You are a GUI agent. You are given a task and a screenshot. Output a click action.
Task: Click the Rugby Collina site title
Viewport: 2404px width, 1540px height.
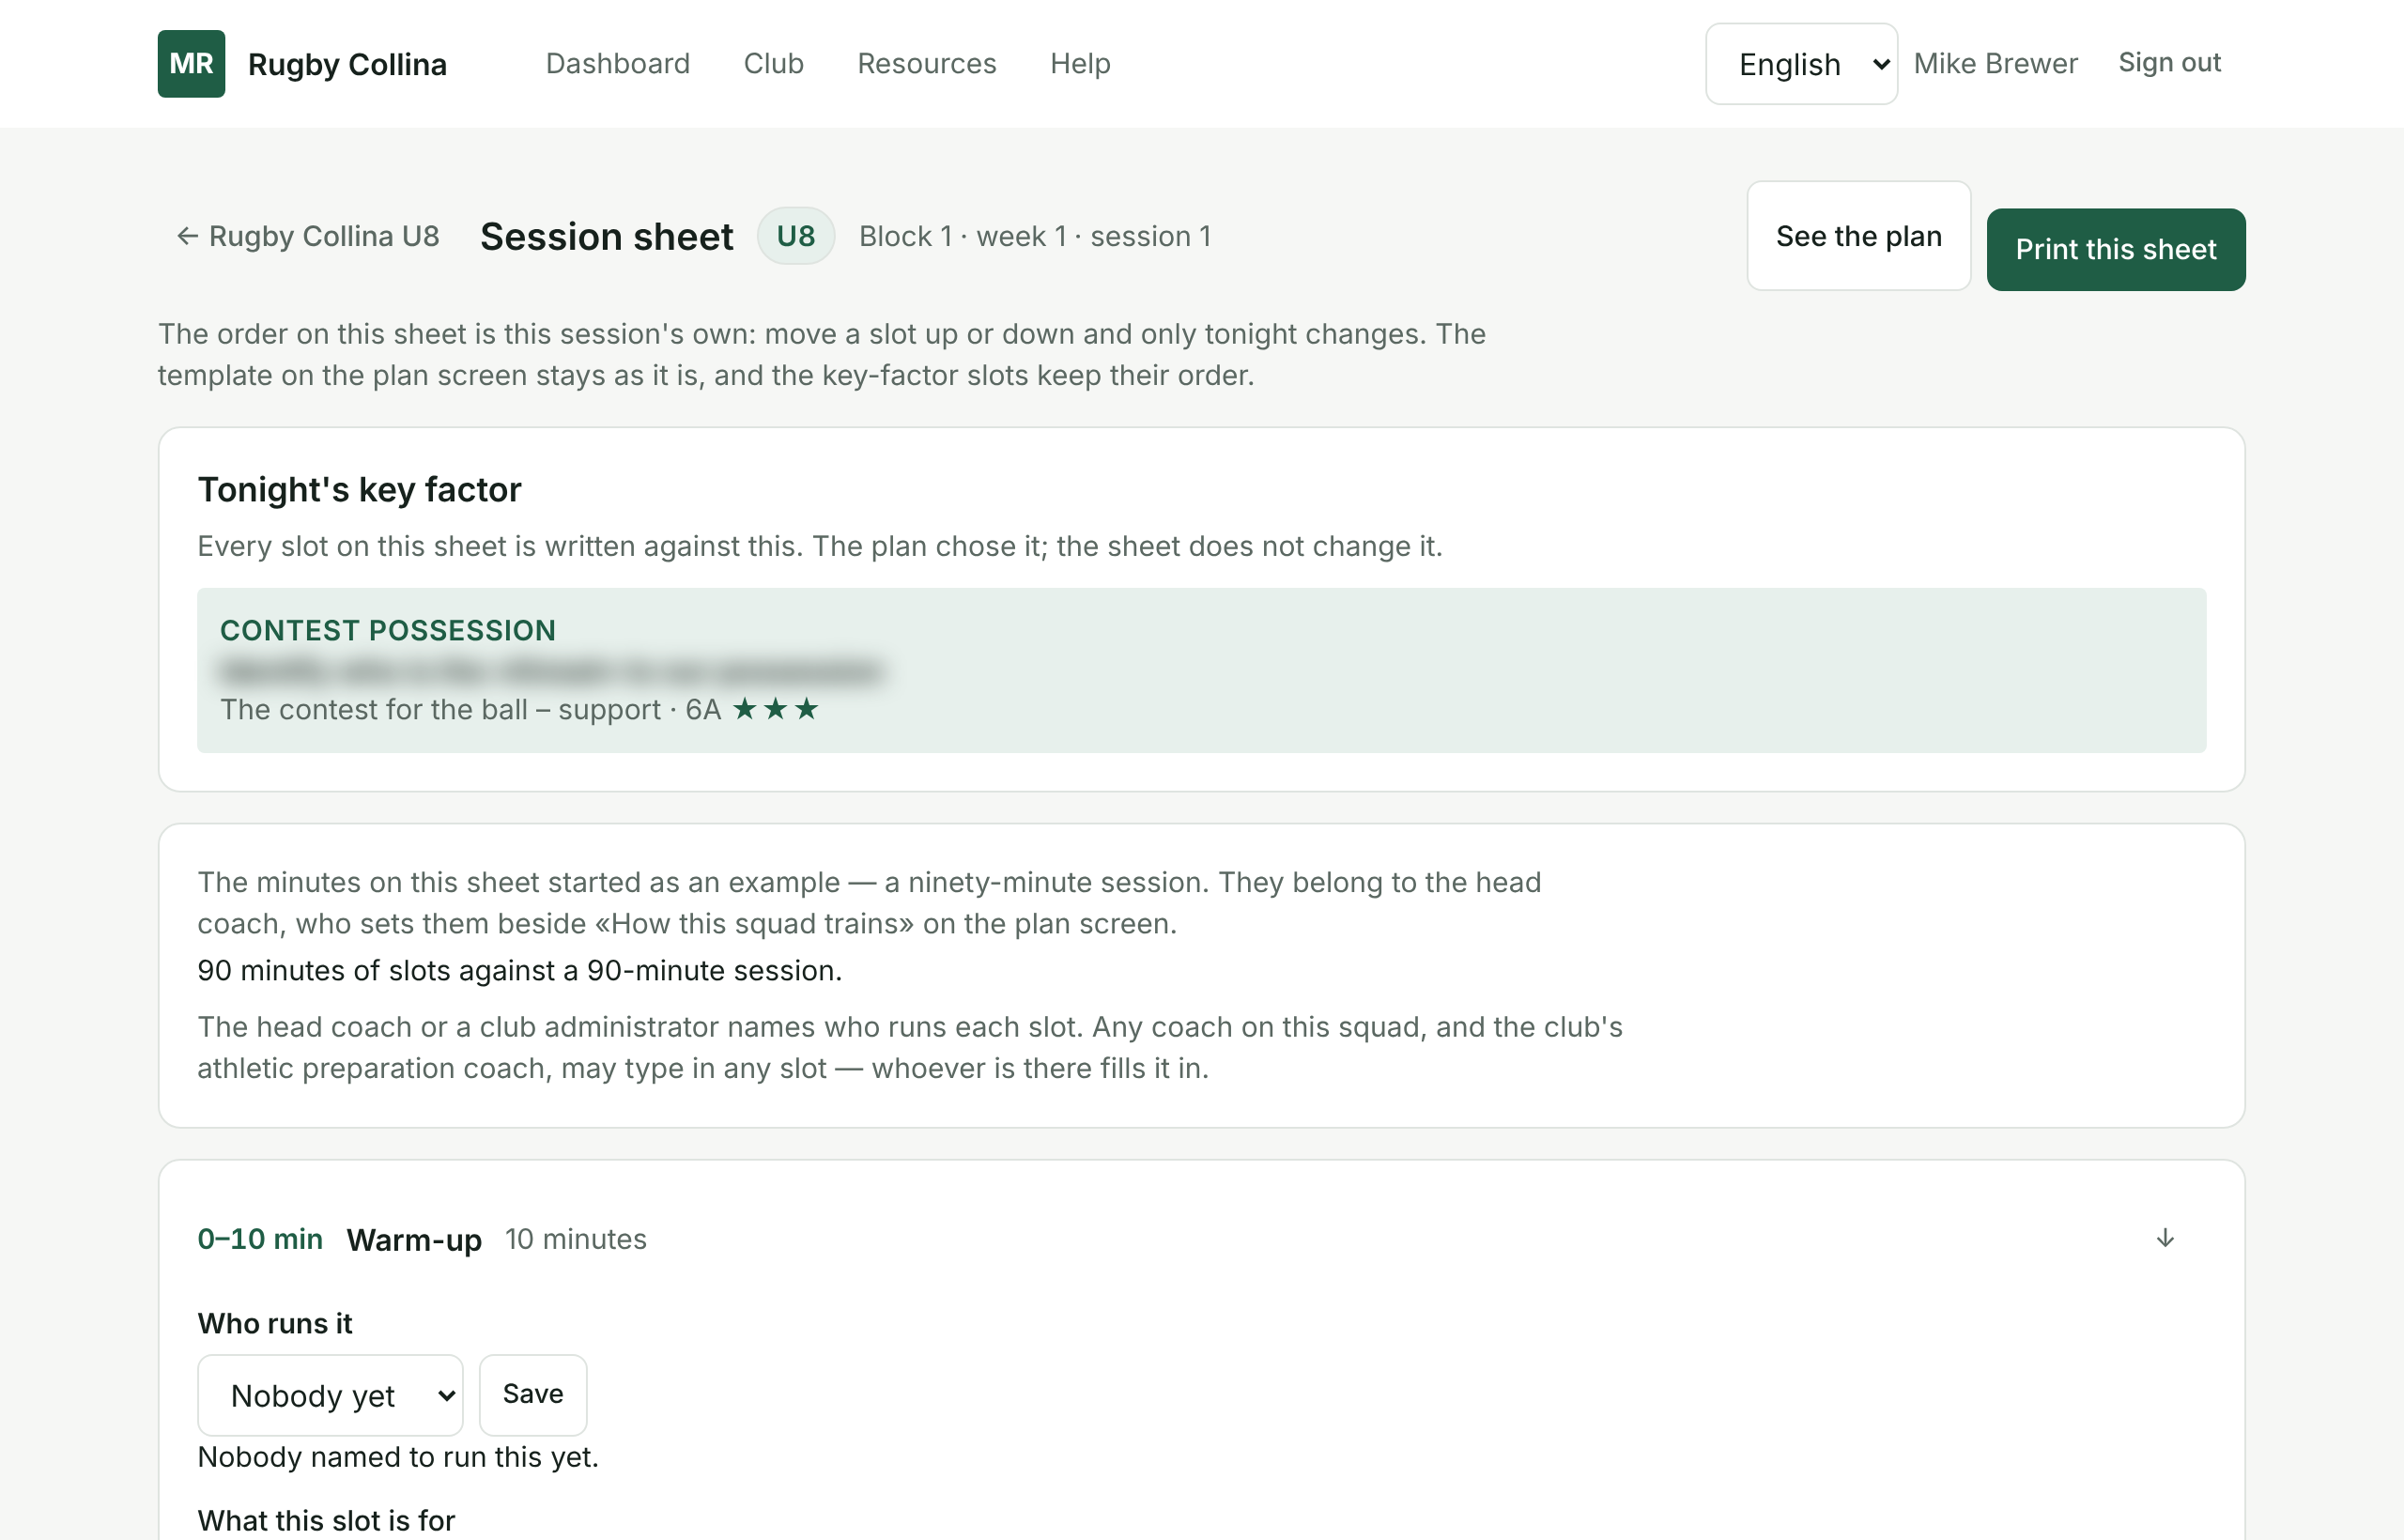pyautogui.click(x=347, y=64)
